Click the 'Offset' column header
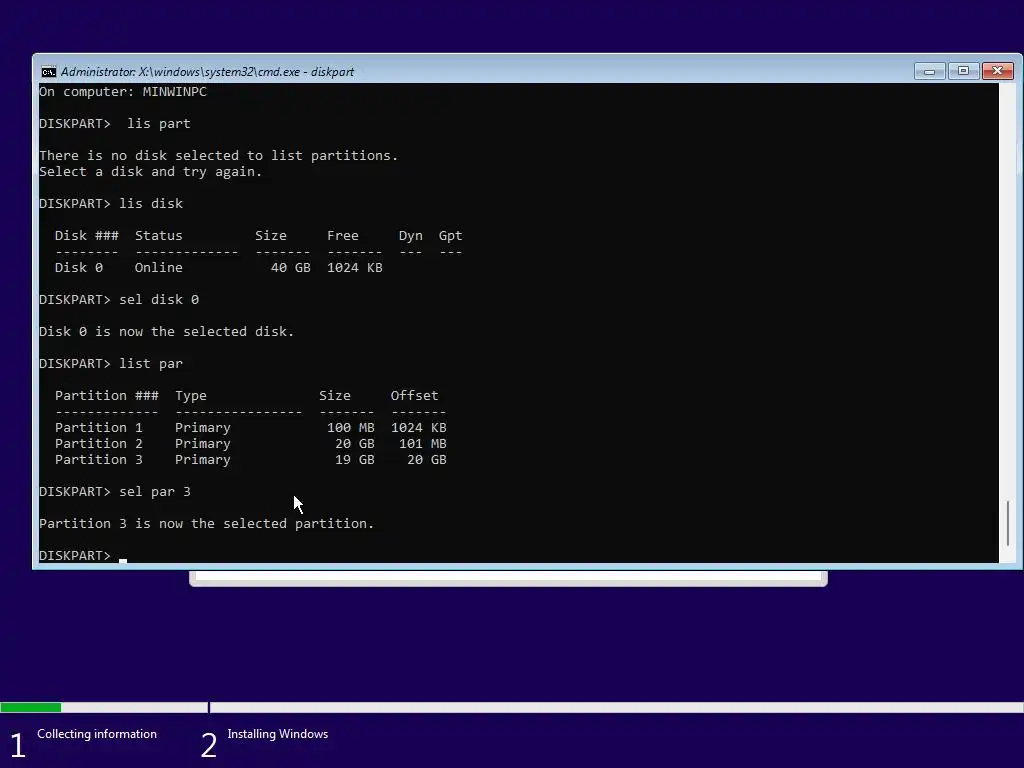1024x768 pixels. pyautogui.click(x=415, y=396)
